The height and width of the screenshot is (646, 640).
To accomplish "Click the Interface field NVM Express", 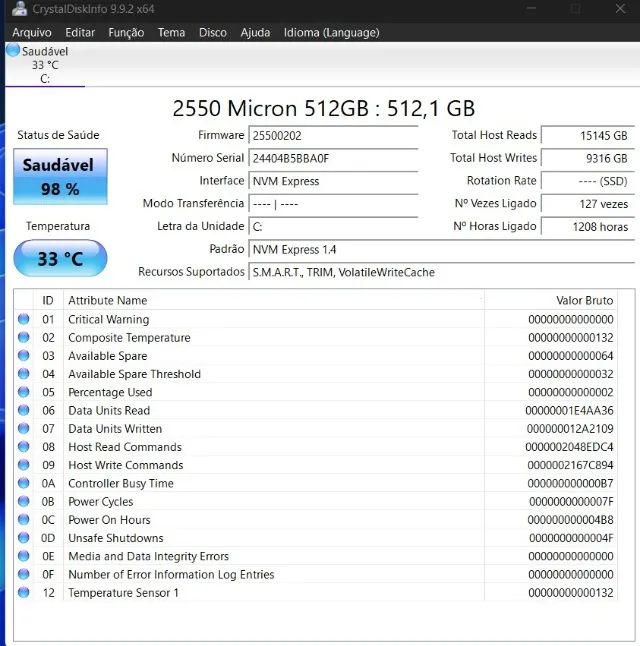I will point(333,181).
